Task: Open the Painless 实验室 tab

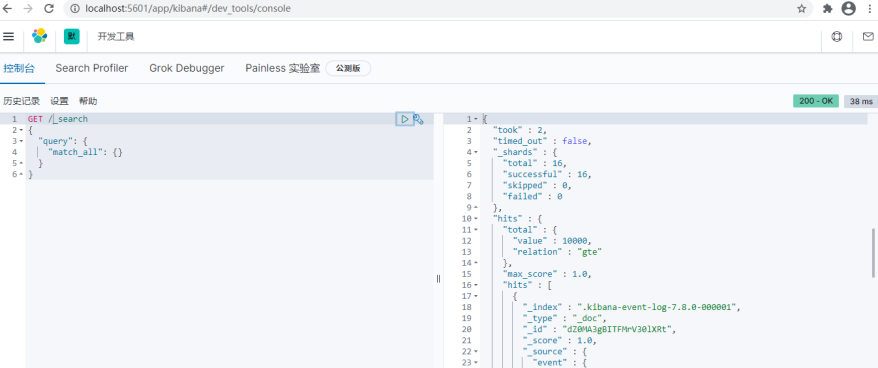Action: coord(283,68)
